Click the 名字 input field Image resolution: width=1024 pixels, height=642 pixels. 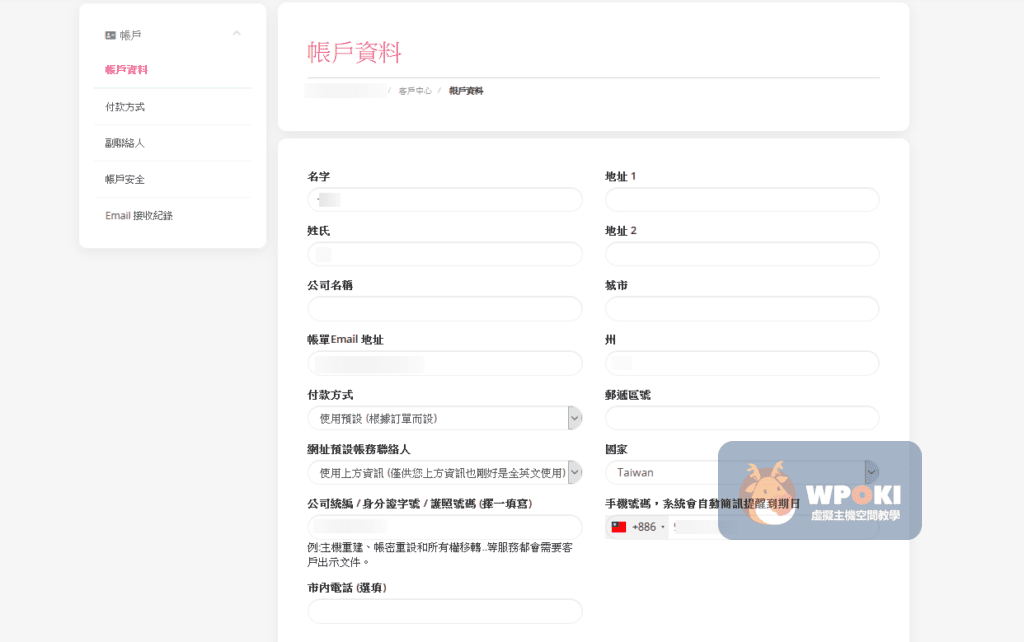(x=445, y=200)
